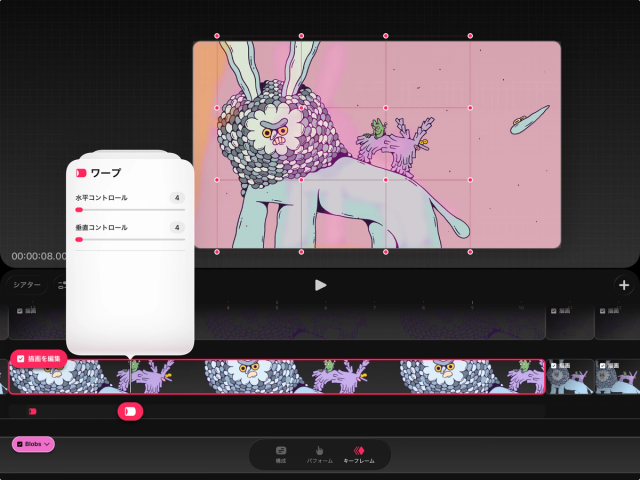
Task: Switch to the 構成 tab
Action: tap(281, 455)
